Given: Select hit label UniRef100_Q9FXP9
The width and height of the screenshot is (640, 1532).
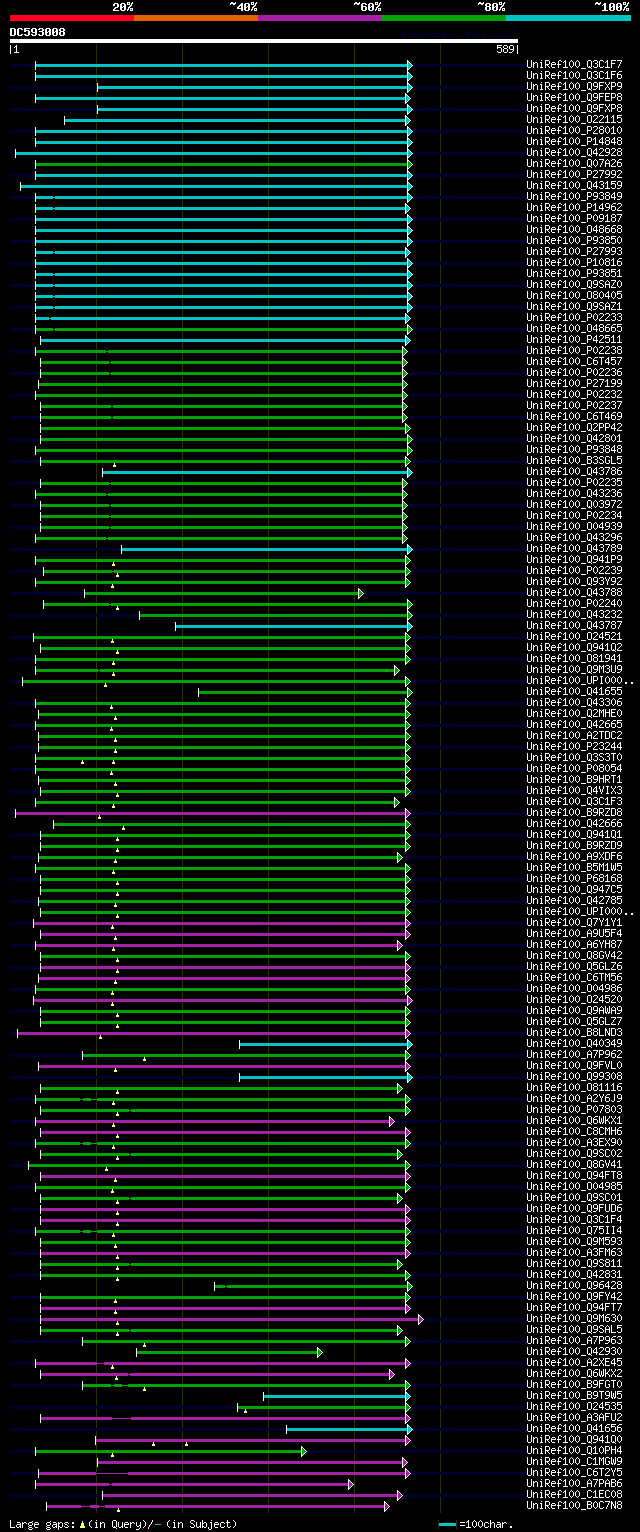Looking at the screenshot, I should coord(574,86).
